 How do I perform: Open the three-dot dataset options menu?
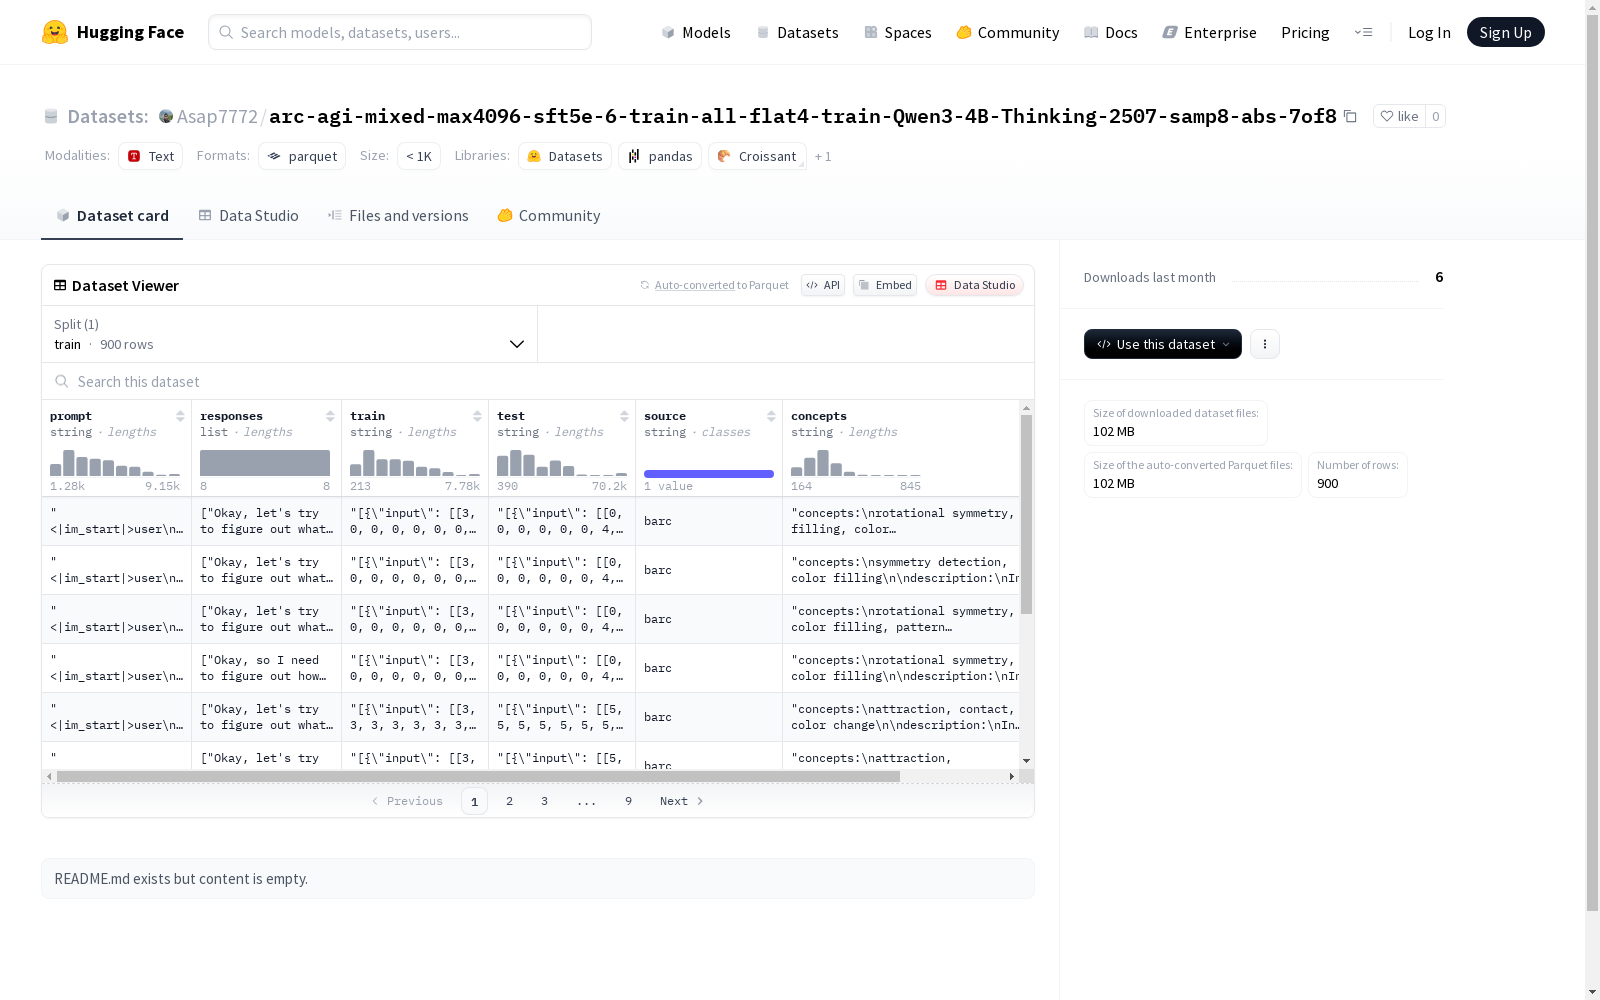pos(1265,344)
